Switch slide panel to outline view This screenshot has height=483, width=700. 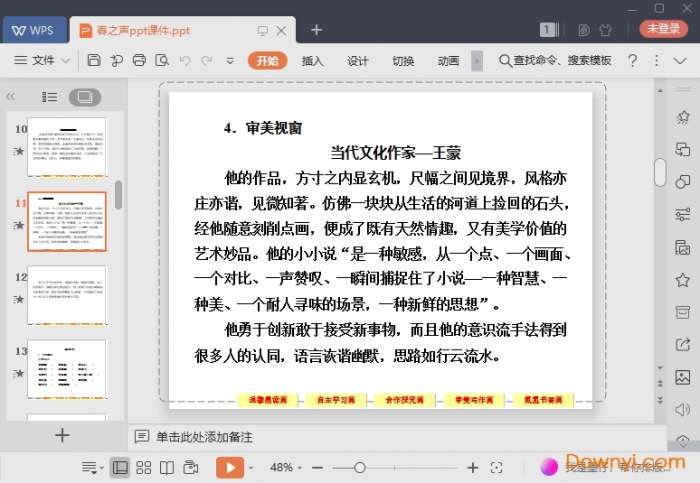tap(49, 96)
